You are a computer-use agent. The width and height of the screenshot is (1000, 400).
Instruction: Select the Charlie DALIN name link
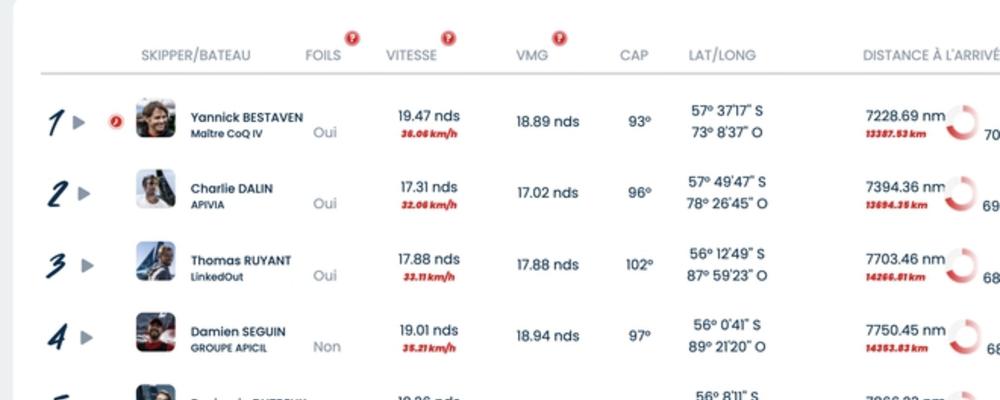click(231, 188)
